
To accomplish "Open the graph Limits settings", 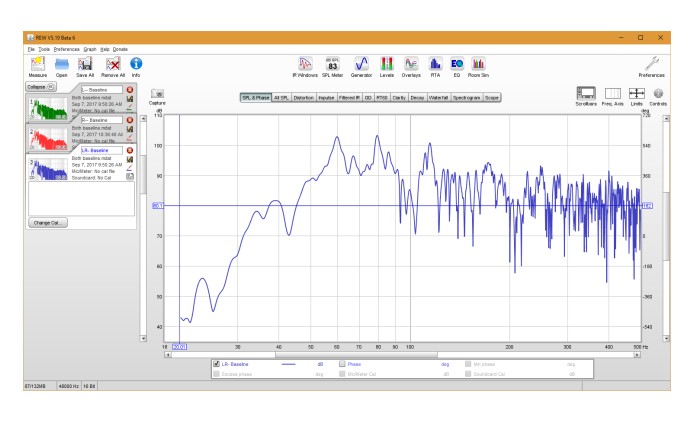I will (636, 95).
